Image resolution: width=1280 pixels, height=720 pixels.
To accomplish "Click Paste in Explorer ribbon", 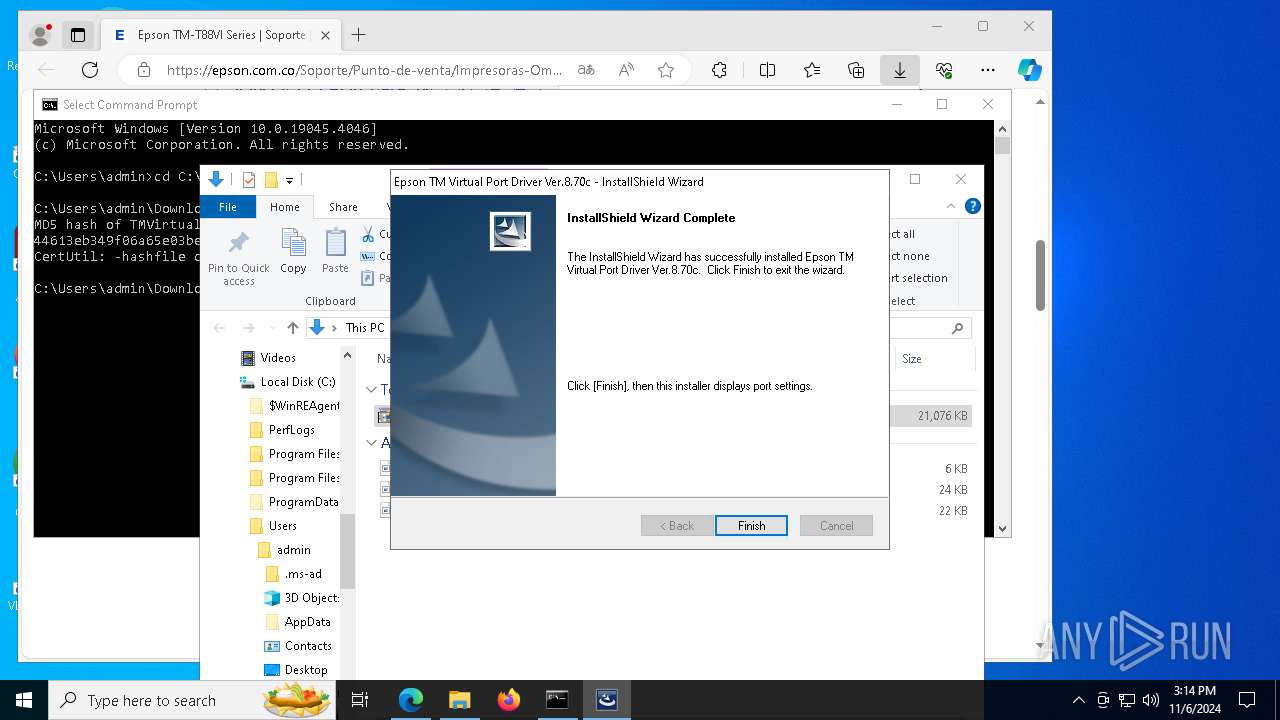I will [335, 251].
